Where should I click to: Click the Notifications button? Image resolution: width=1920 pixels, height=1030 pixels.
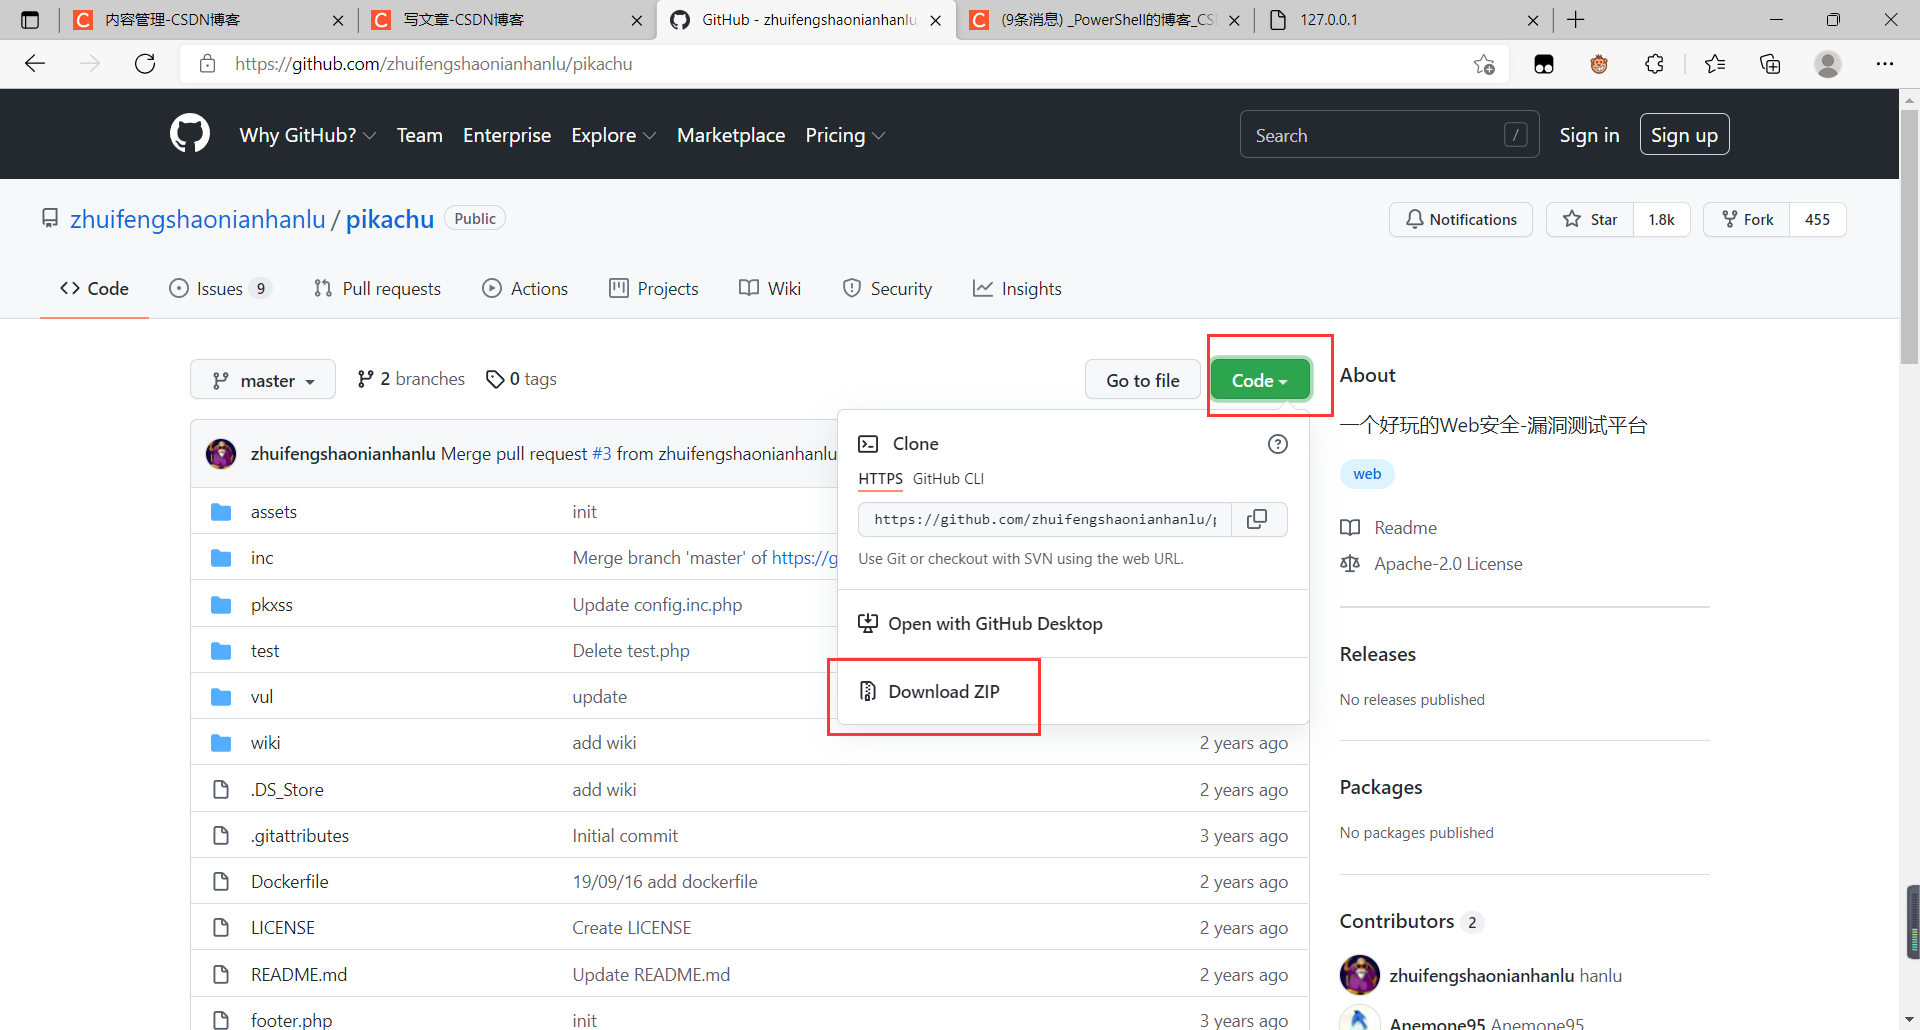point(1461,219)
